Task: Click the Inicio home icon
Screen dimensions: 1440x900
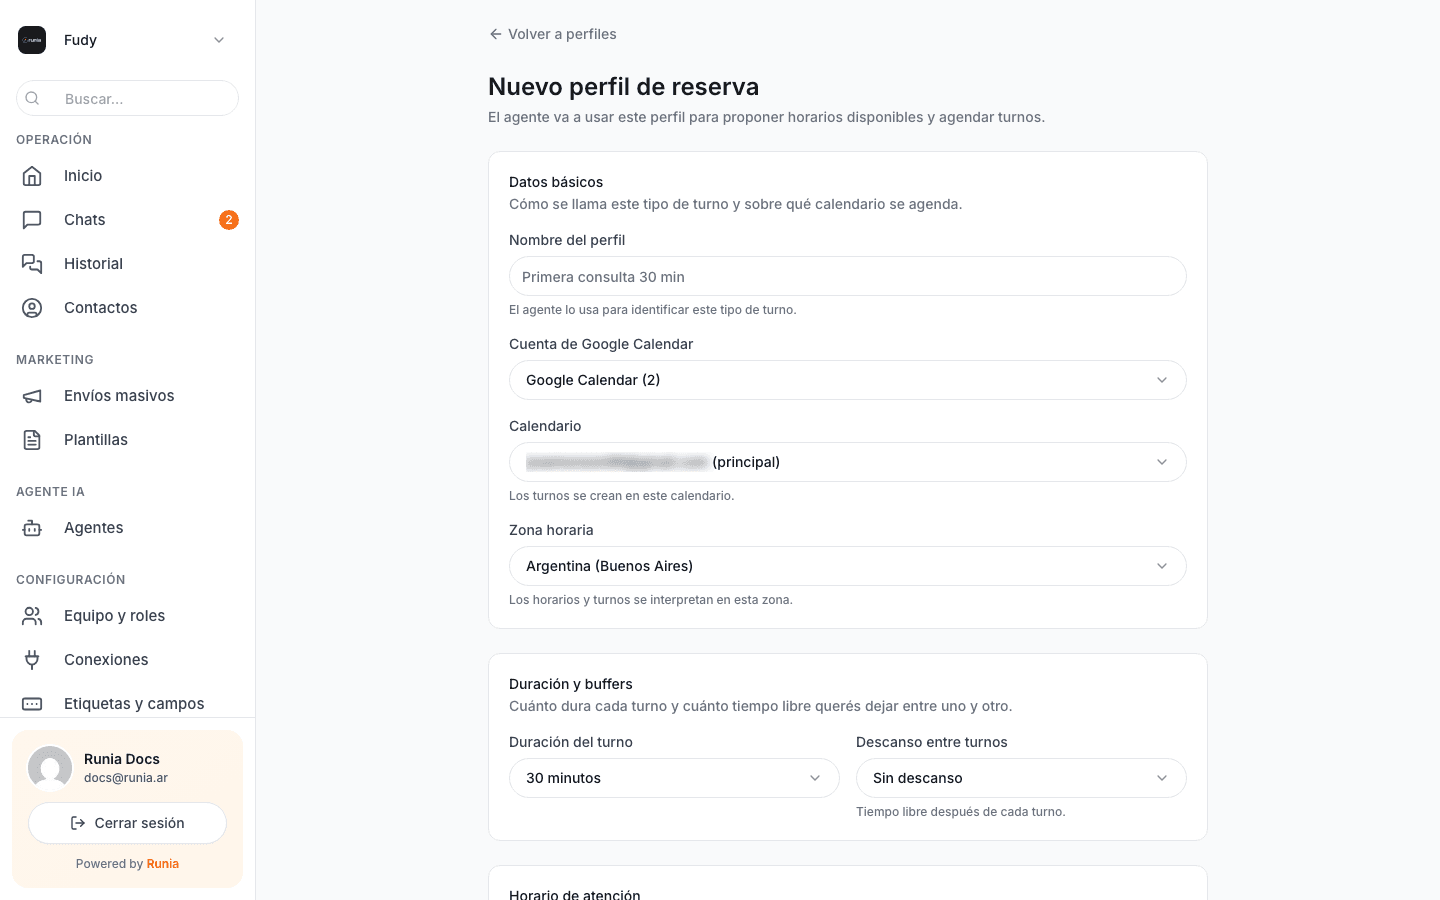Action: point(32,176)
